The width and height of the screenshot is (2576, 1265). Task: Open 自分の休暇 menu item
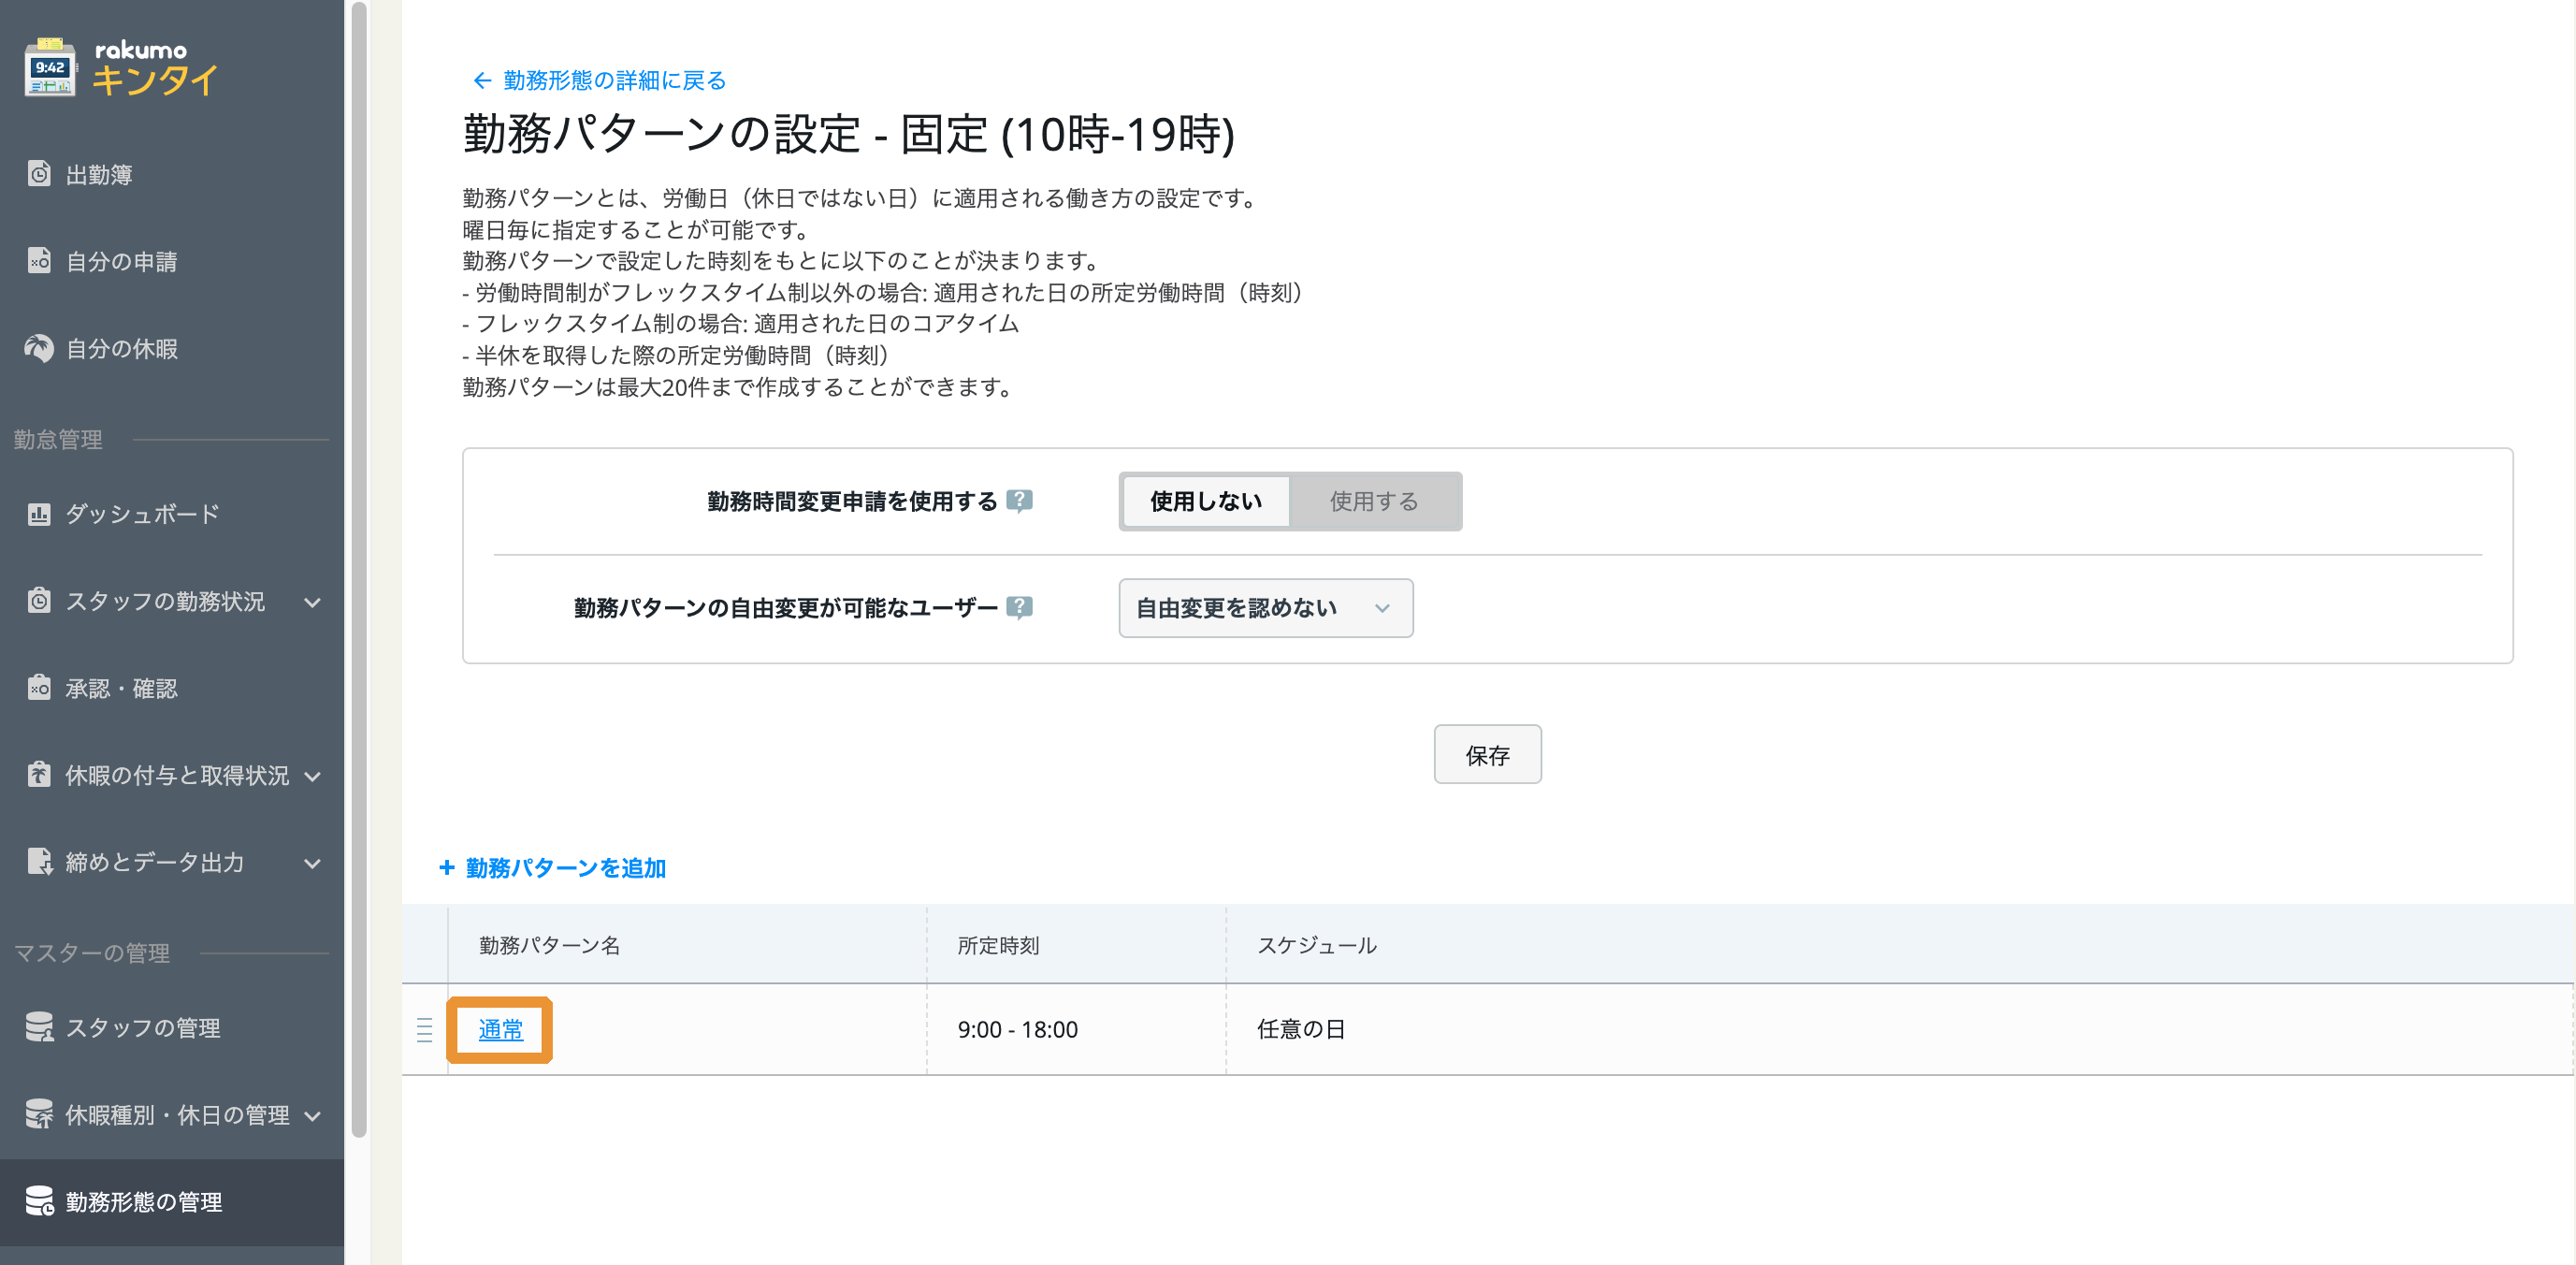172,348
